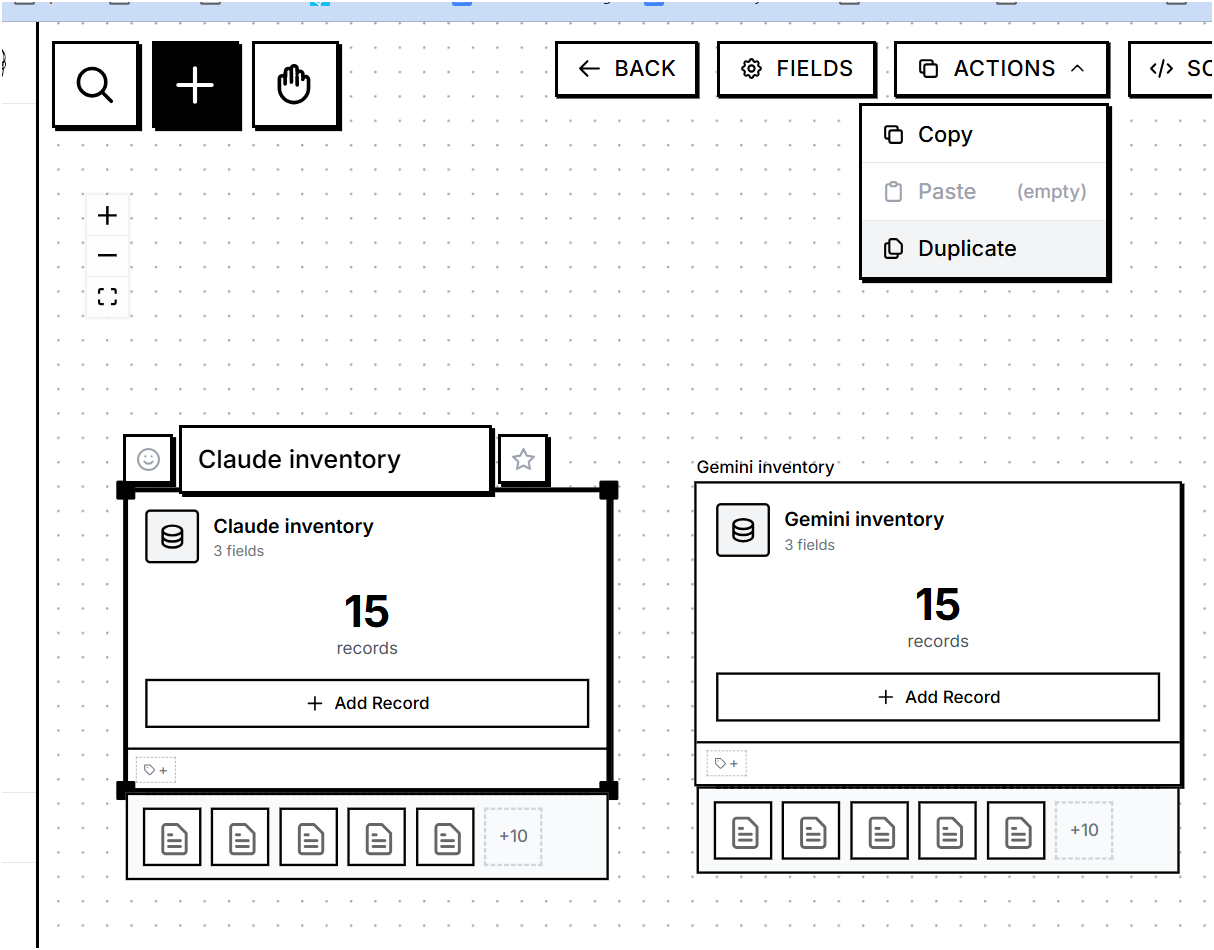Open the FIELDS panel
This screenshot has width=1214, height=950.
click(x=796, y=68)
